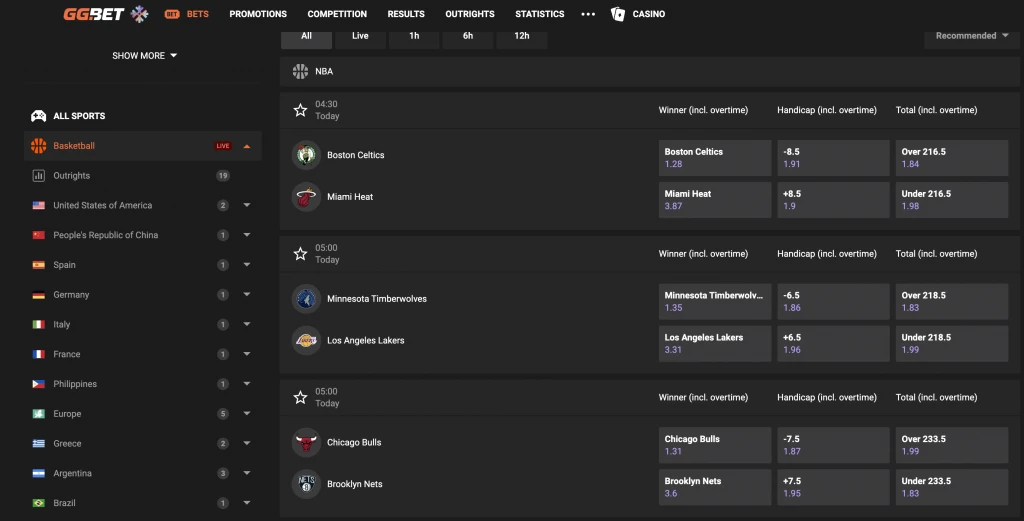Click the Boston Celtics team logo
Image resolution: width=1024 pixels, height=521 pixels.
(x=306, y=155)
